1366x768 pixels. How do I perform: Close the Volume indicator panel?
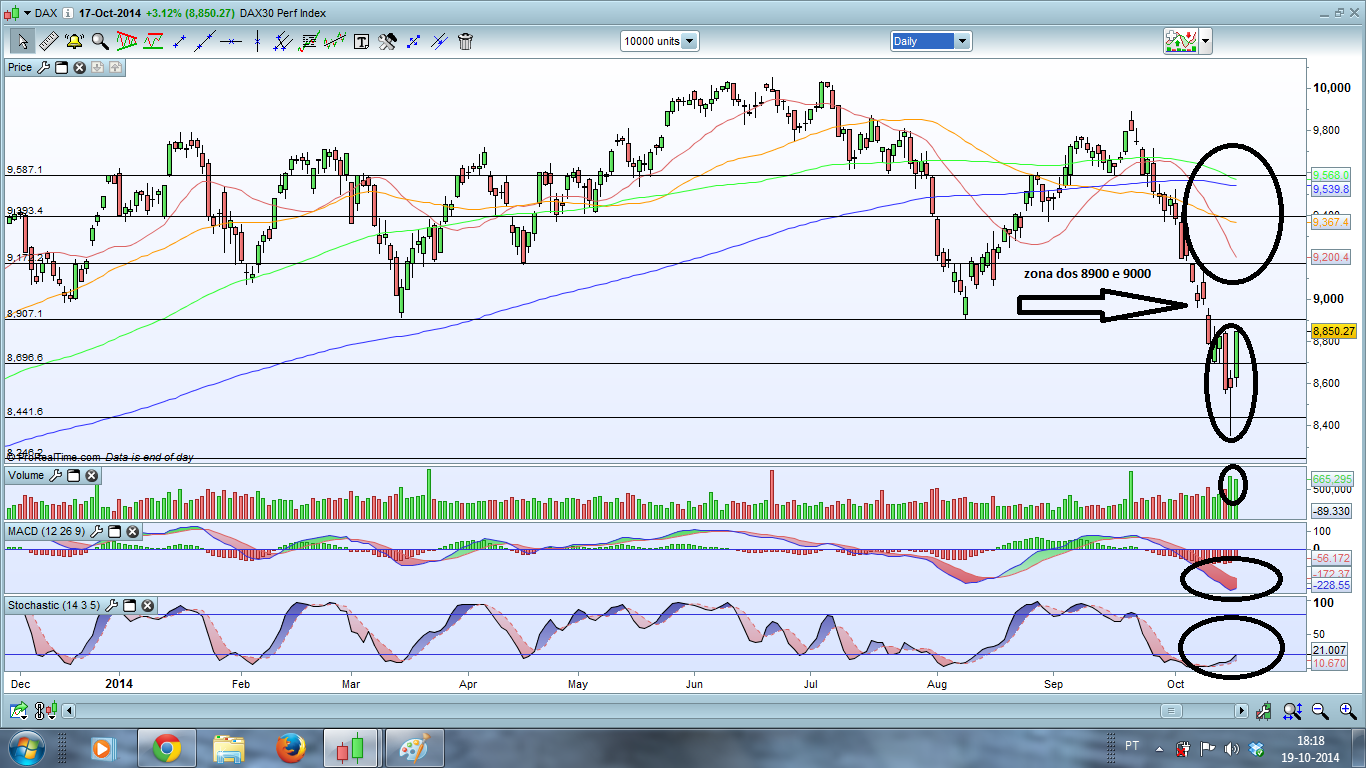tap(92, 476)
